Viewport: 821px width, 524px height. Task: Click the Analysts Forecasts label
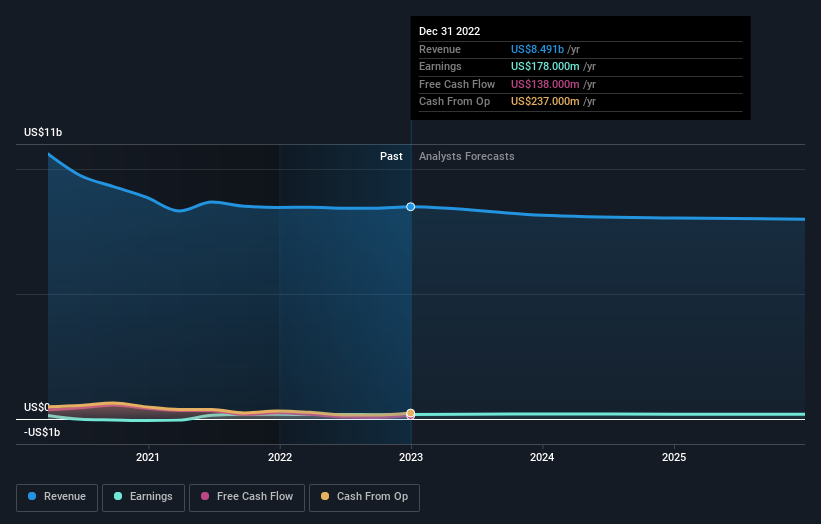coord(467,156)
